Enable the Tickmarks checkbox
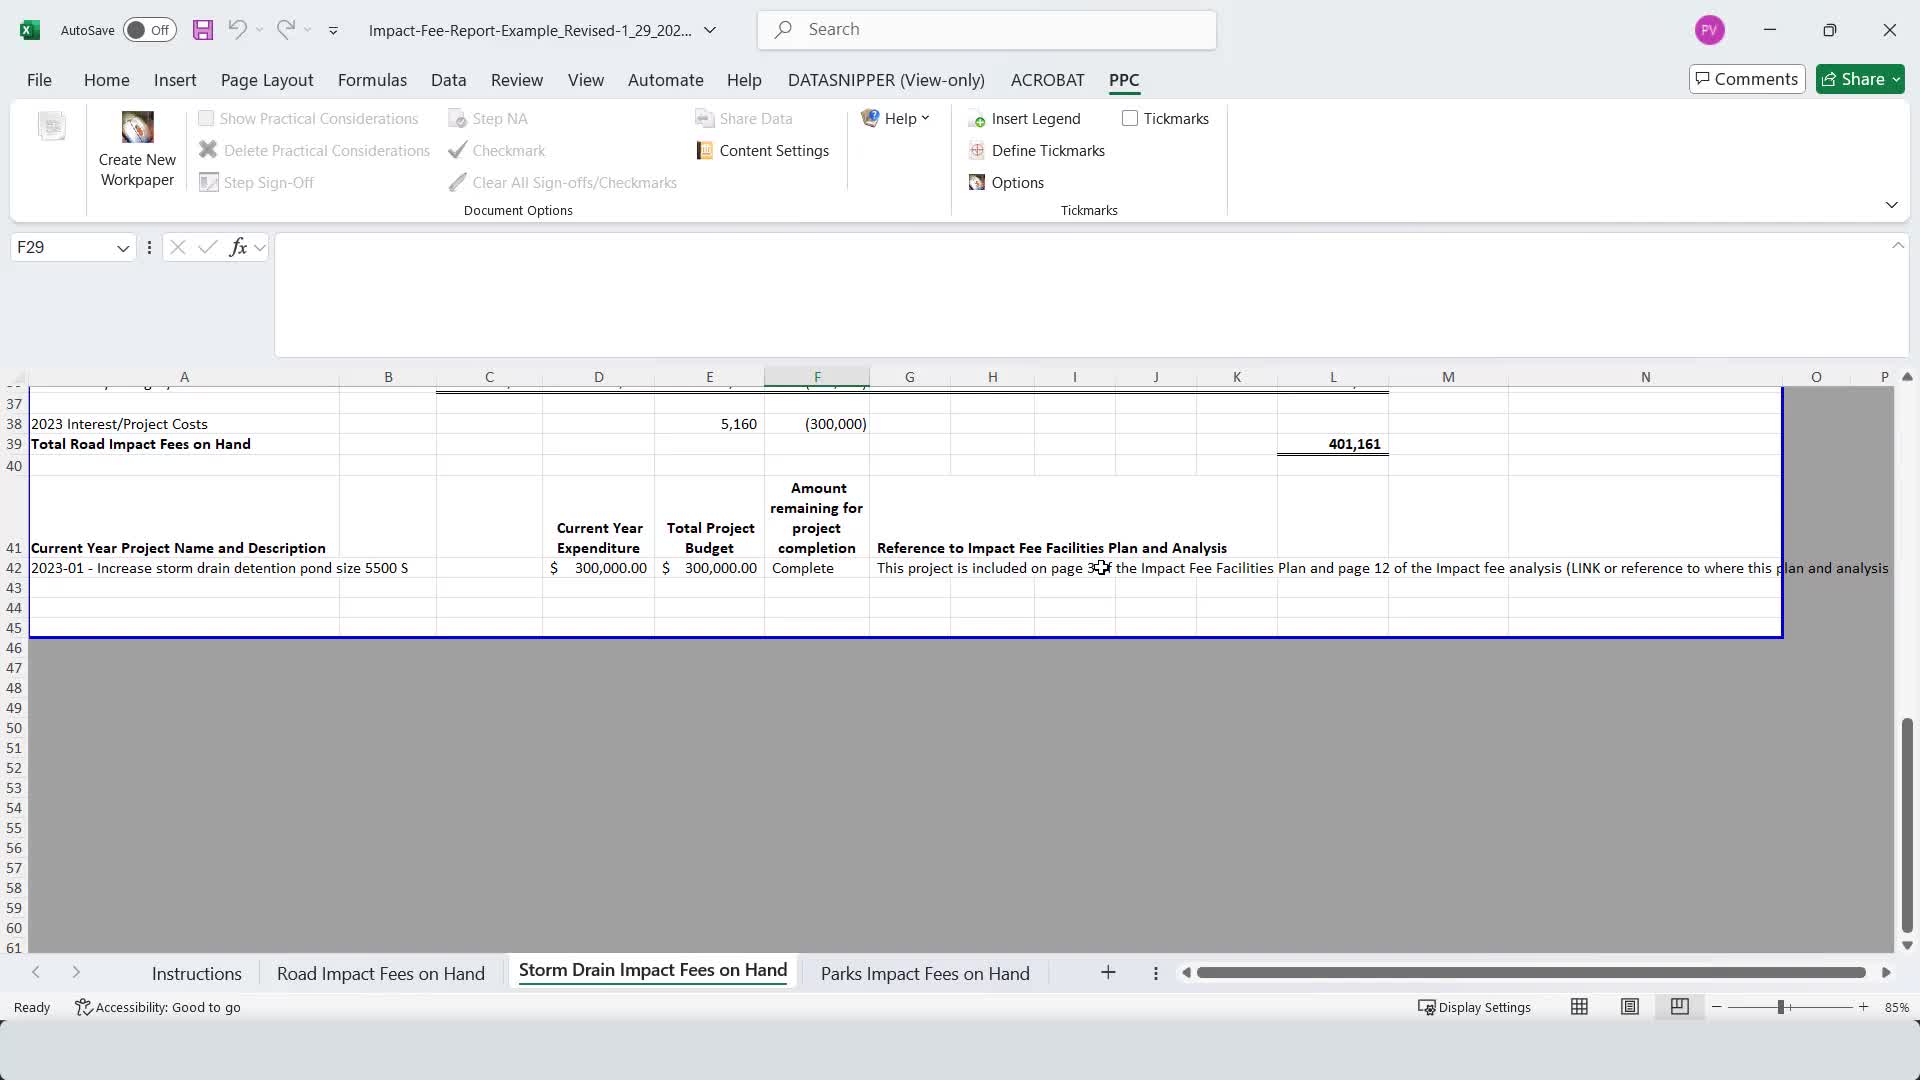The image size is (1920, 1080). 1130,119
